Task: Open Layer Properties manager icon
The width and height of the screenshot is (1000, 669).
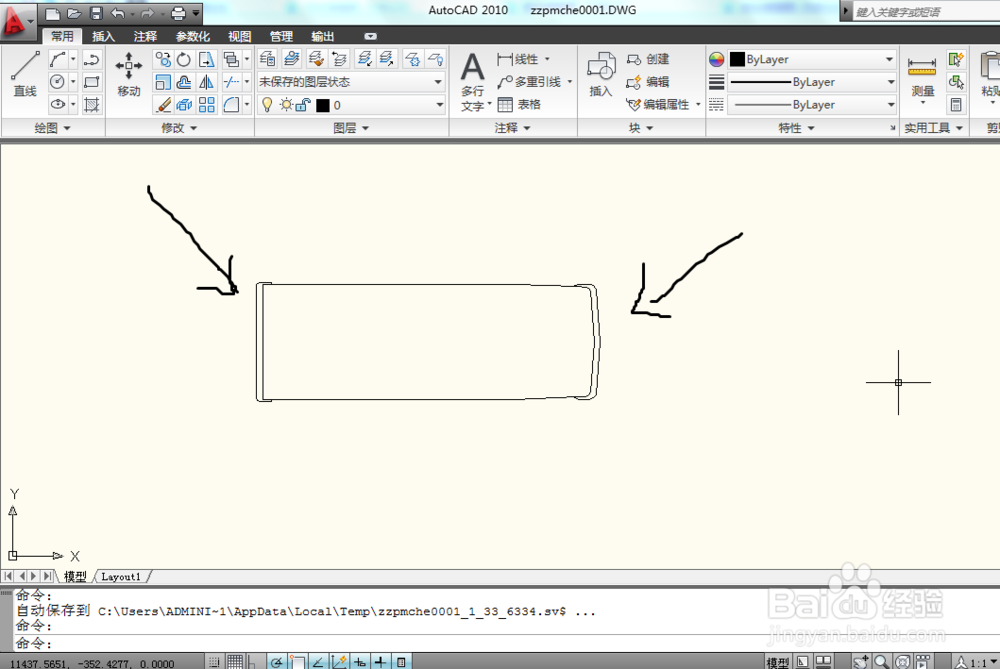Action: coord(267,59)
